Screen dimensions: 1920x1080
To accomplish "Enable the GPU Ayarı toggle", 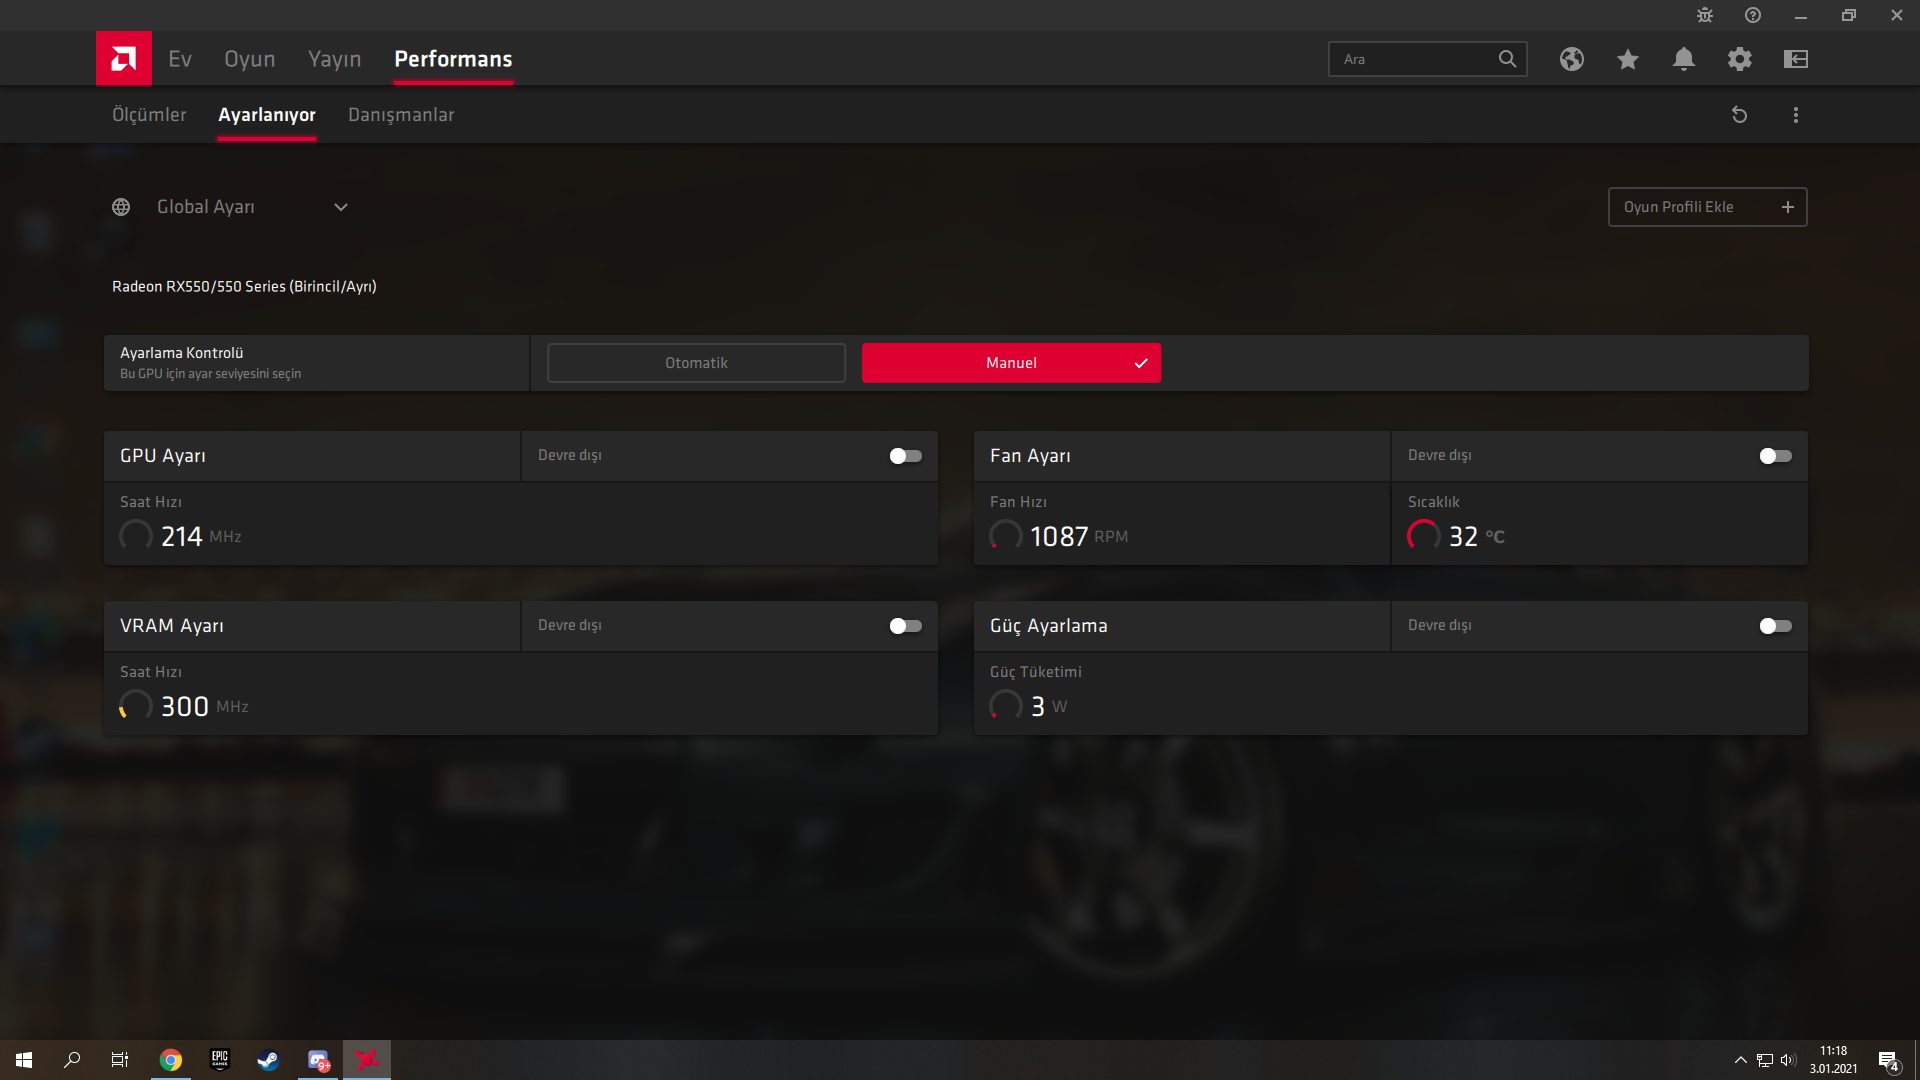I will pyautogui.click(x=905, y=456).
